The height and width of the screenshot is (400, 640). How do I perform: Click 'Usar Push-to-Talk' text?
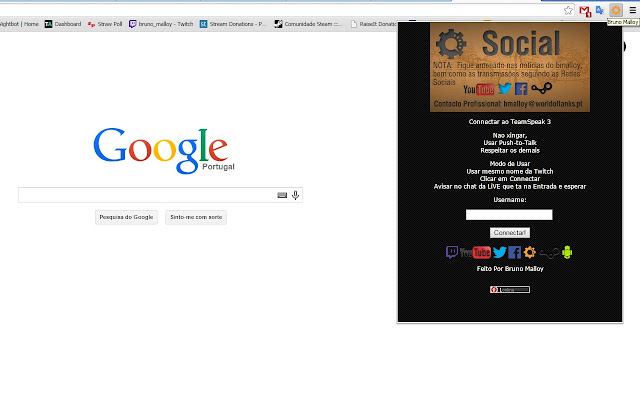coord(510,143)
